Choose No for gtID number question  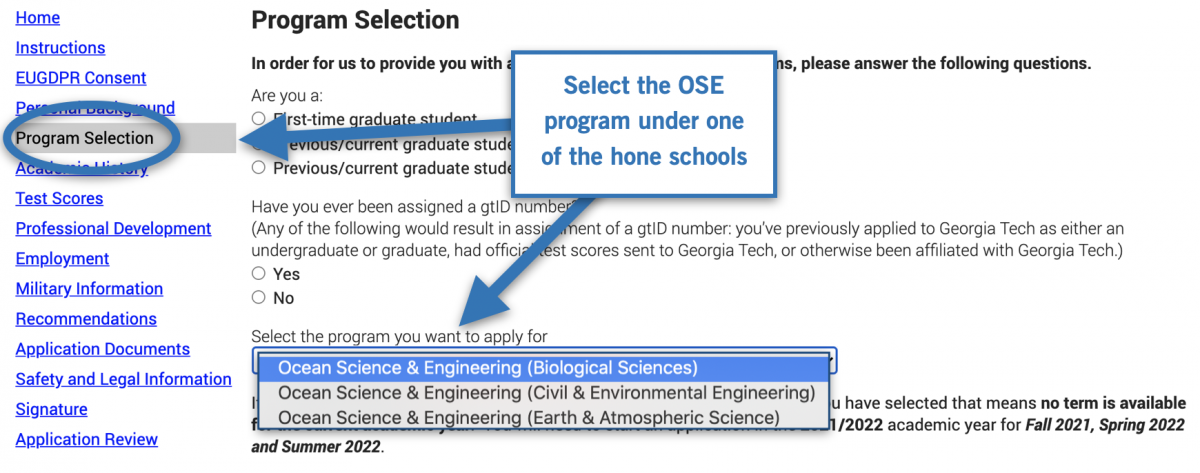click(259, 297)
